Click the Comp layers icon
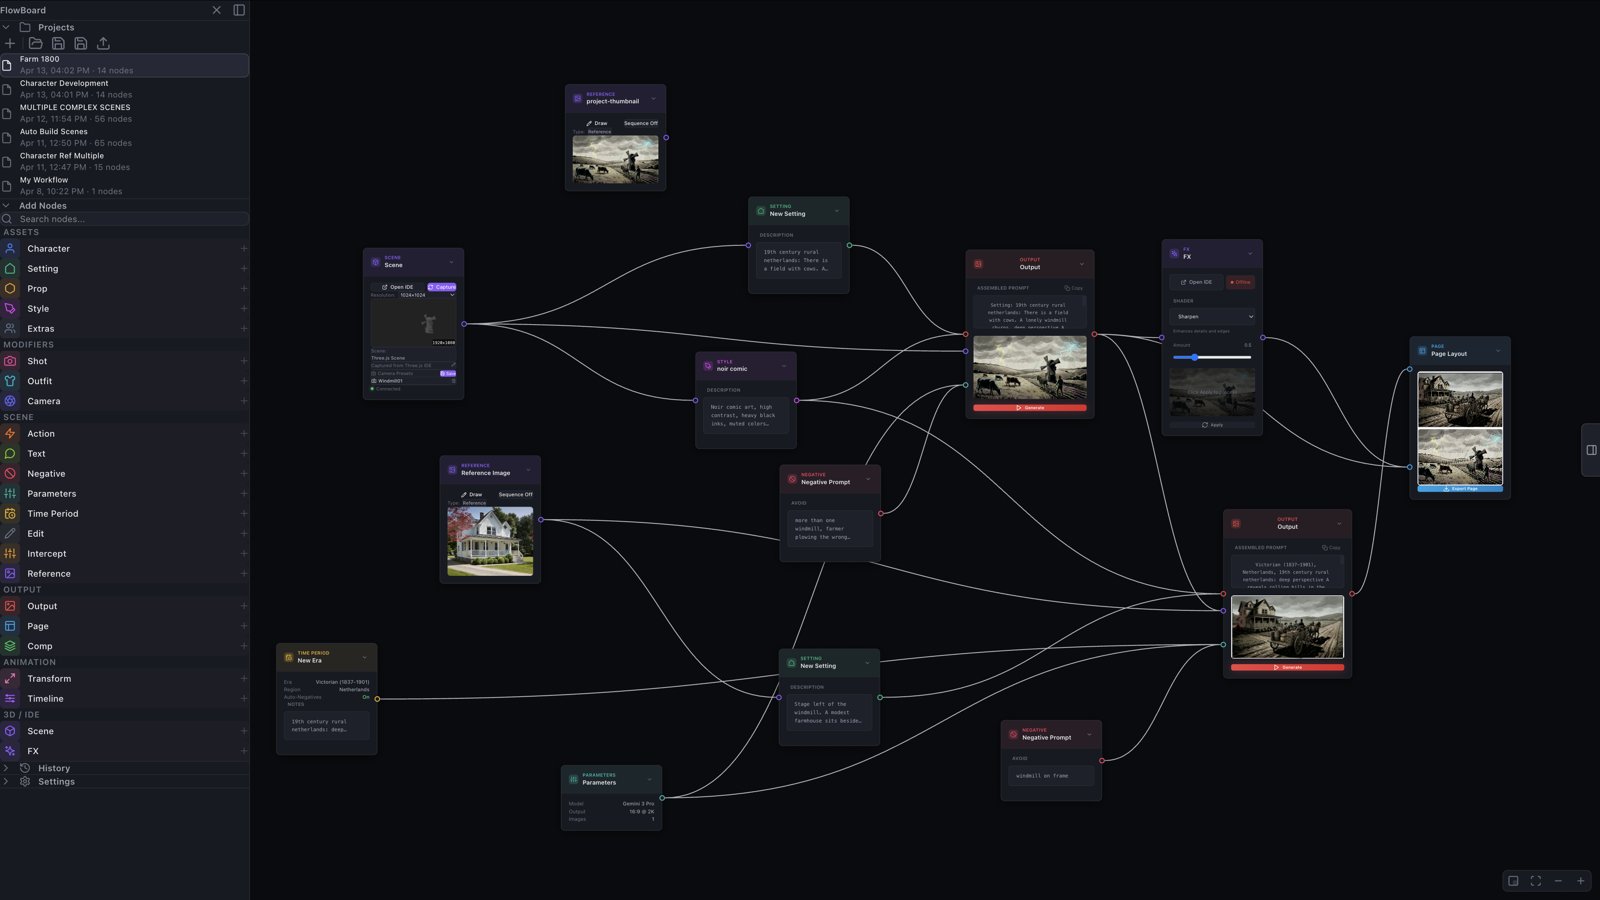 click(10, 646)
